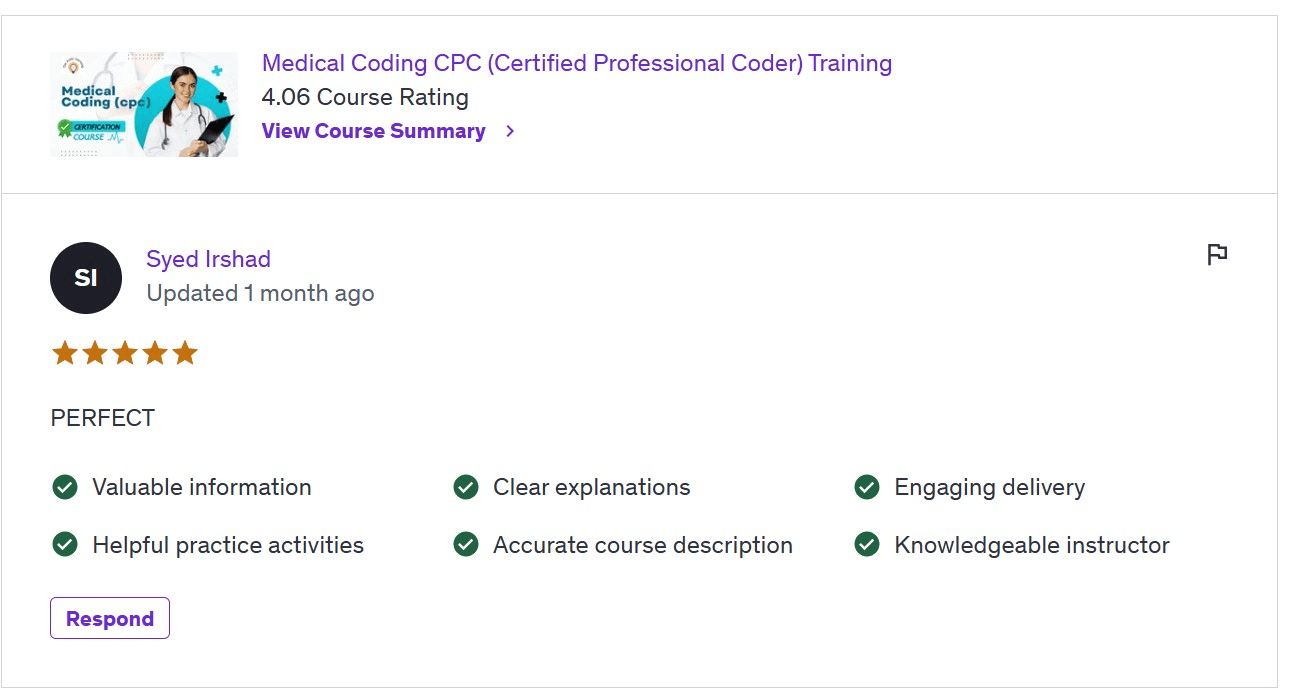Click the Medical Coding course thumbnail

(144, 105)
